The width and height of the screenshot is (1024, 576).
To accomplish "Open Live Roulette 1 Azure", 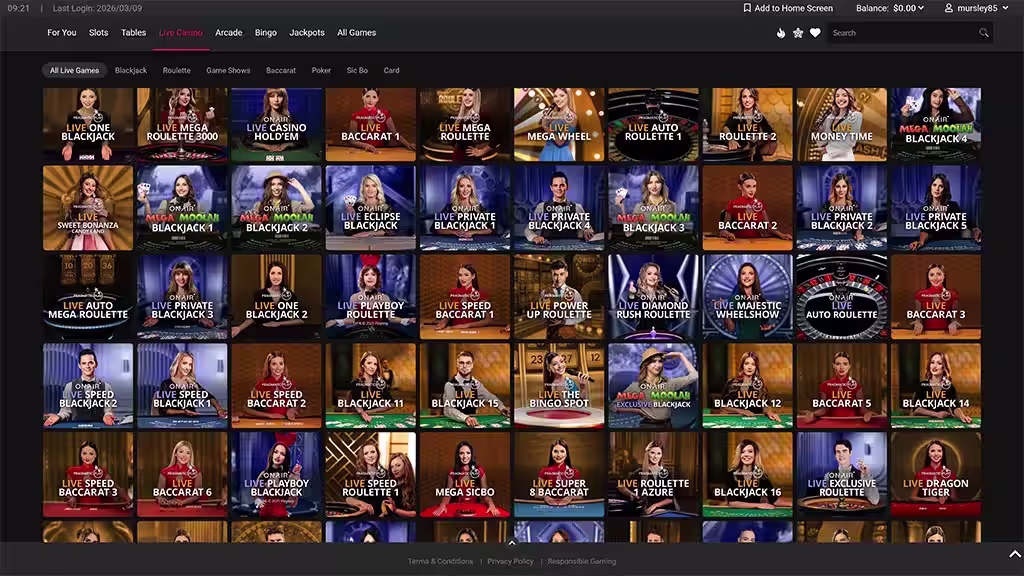I will 653,475.
